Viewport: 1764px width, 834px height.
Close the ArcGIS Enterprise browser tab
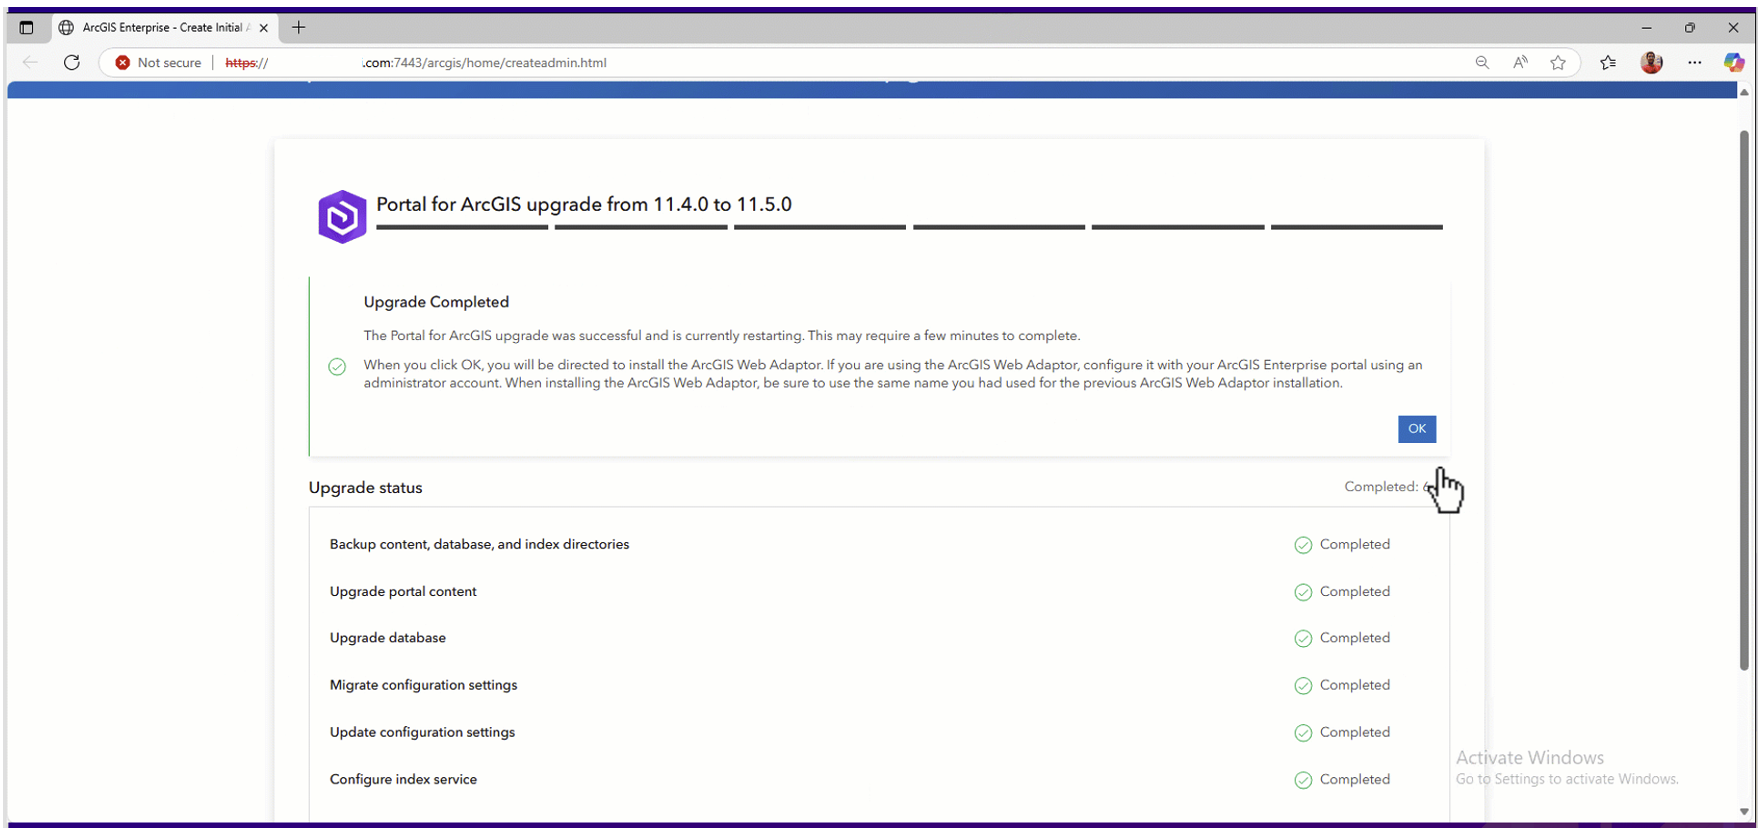click(x=264, y=28)
